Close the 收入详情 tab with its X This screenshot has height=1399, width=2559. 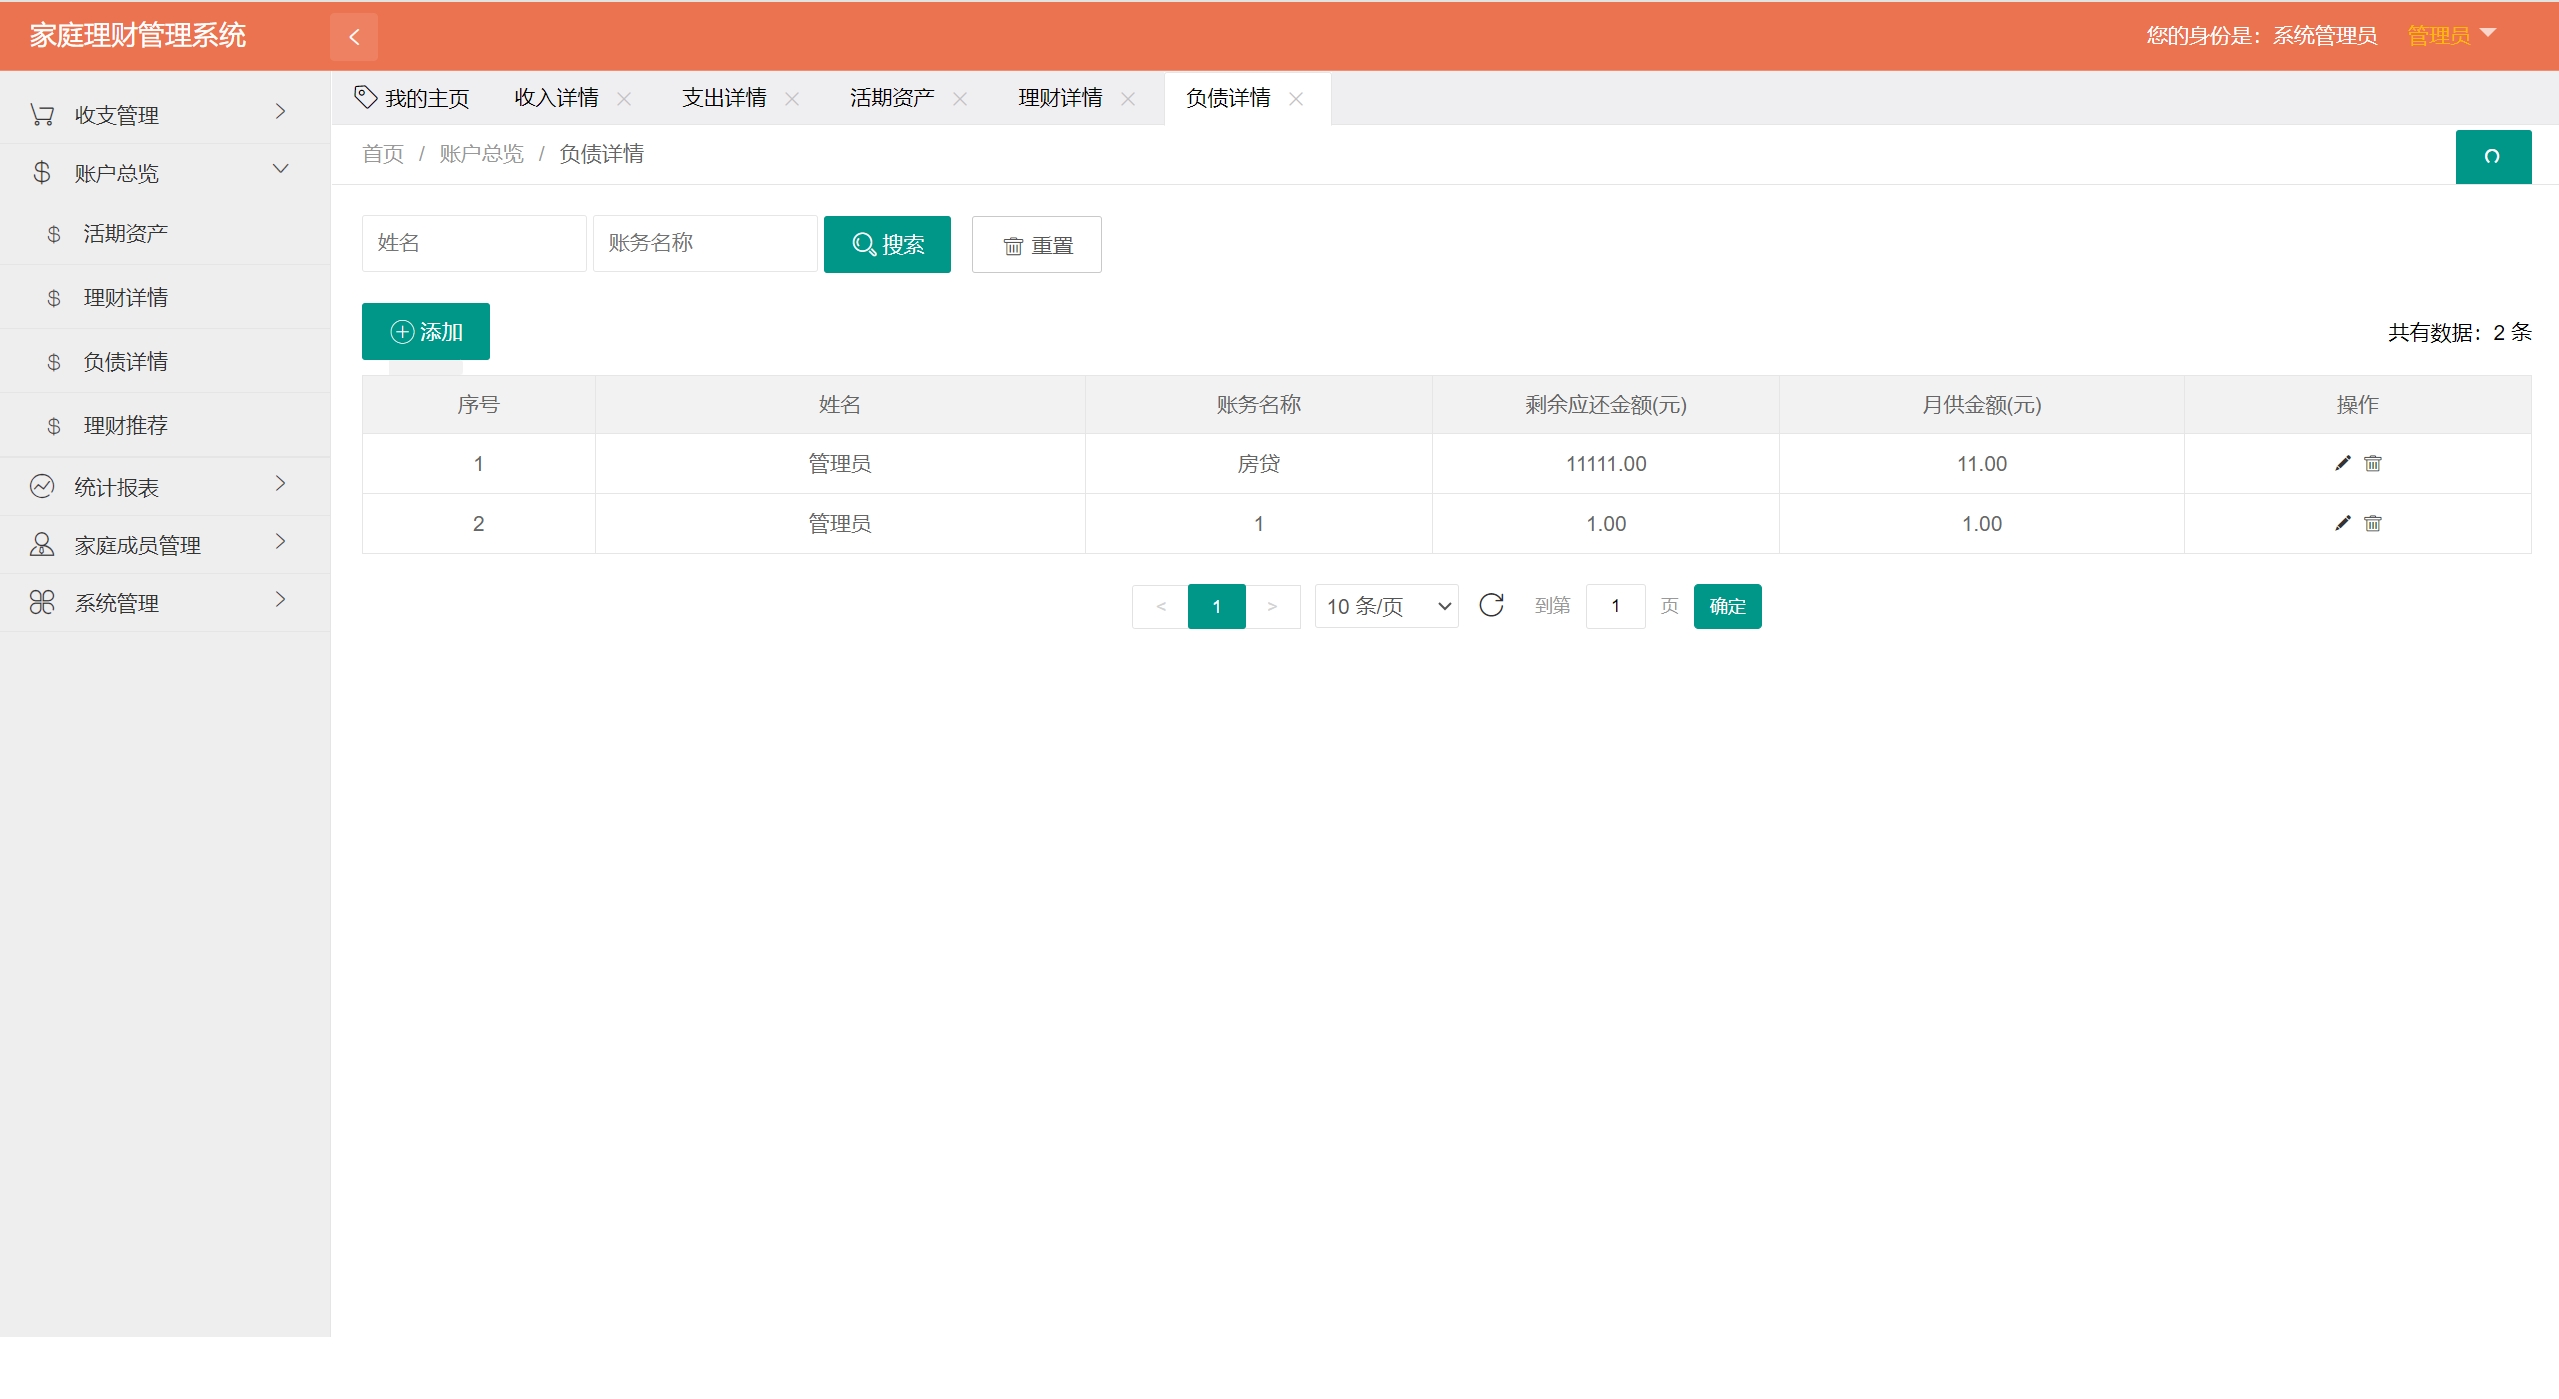point(624,99)
